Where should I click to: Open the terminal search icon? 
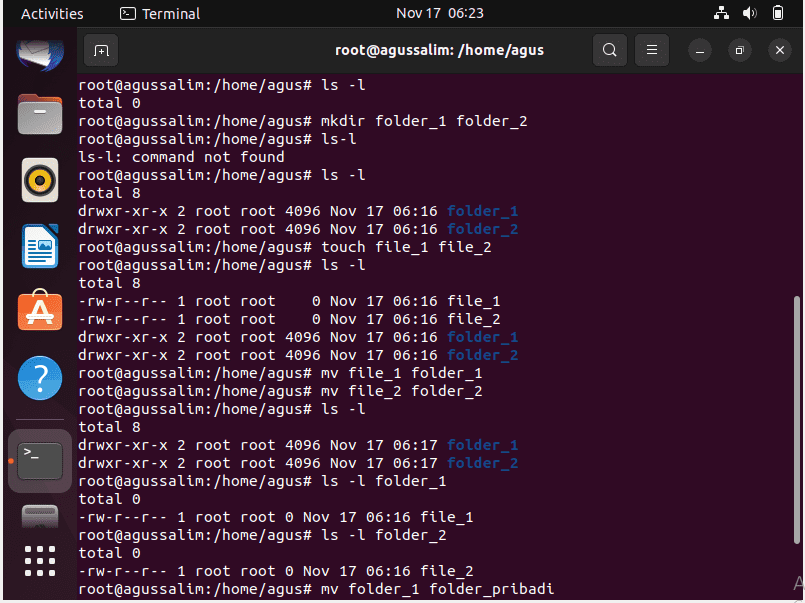click(x=609, y=50)
